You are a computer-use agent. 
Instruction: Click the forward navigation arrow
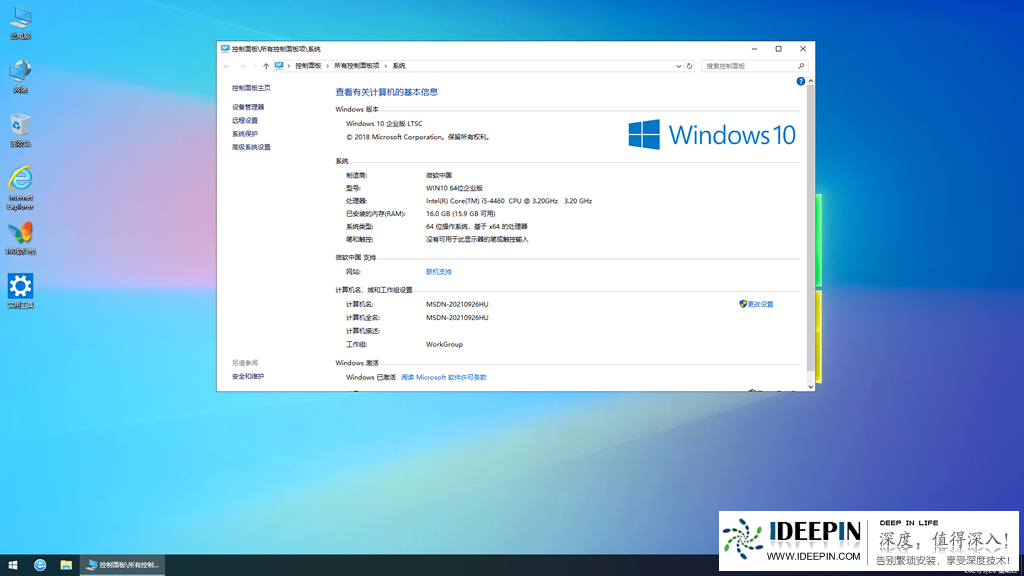[x=242, y=66]
